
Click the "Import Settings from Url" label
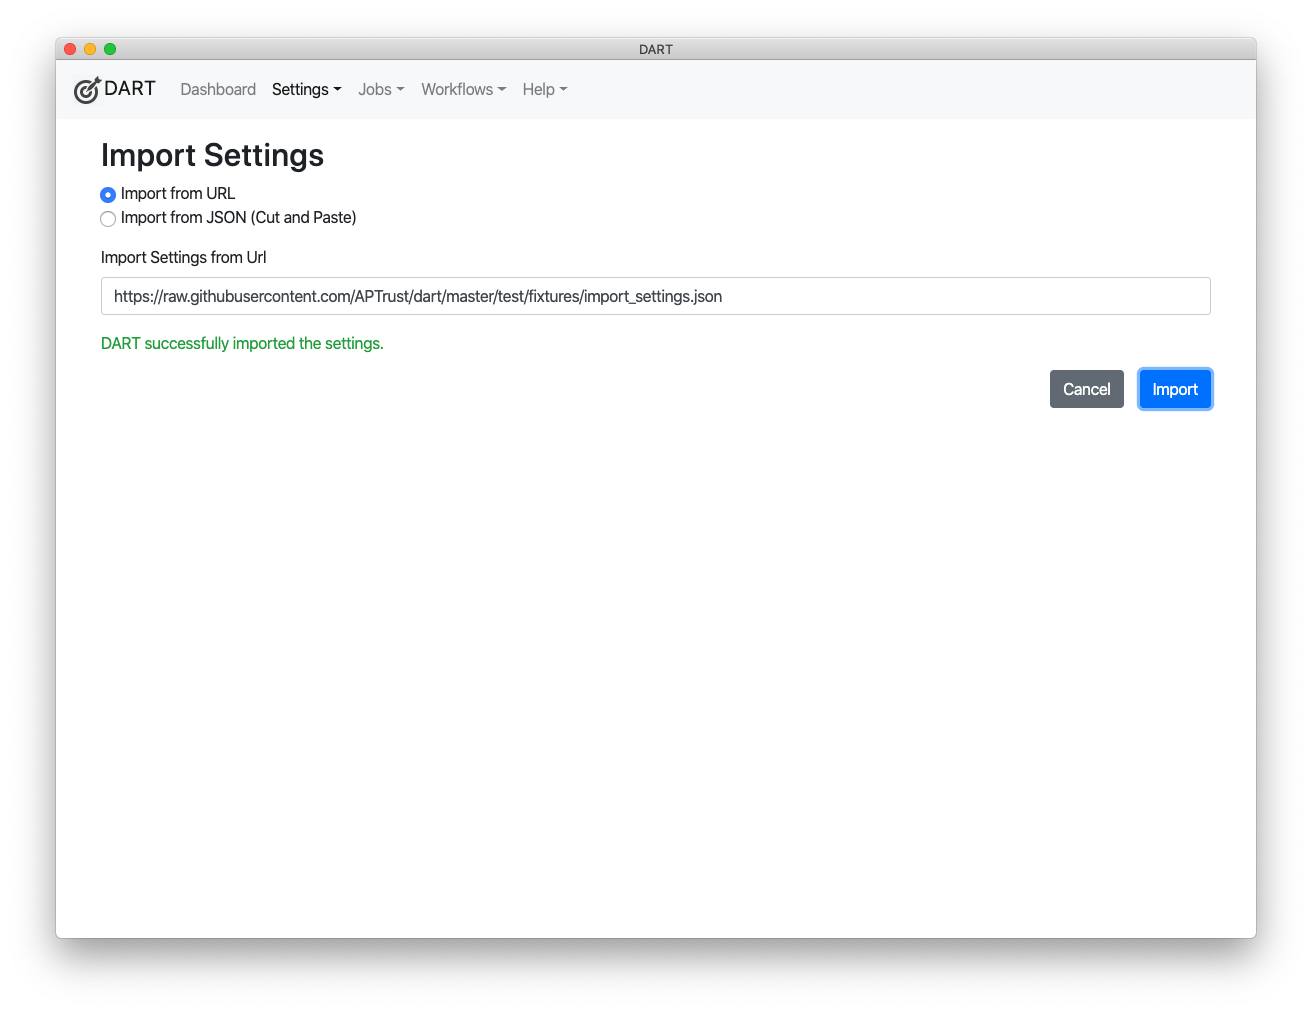click(183, 257)
